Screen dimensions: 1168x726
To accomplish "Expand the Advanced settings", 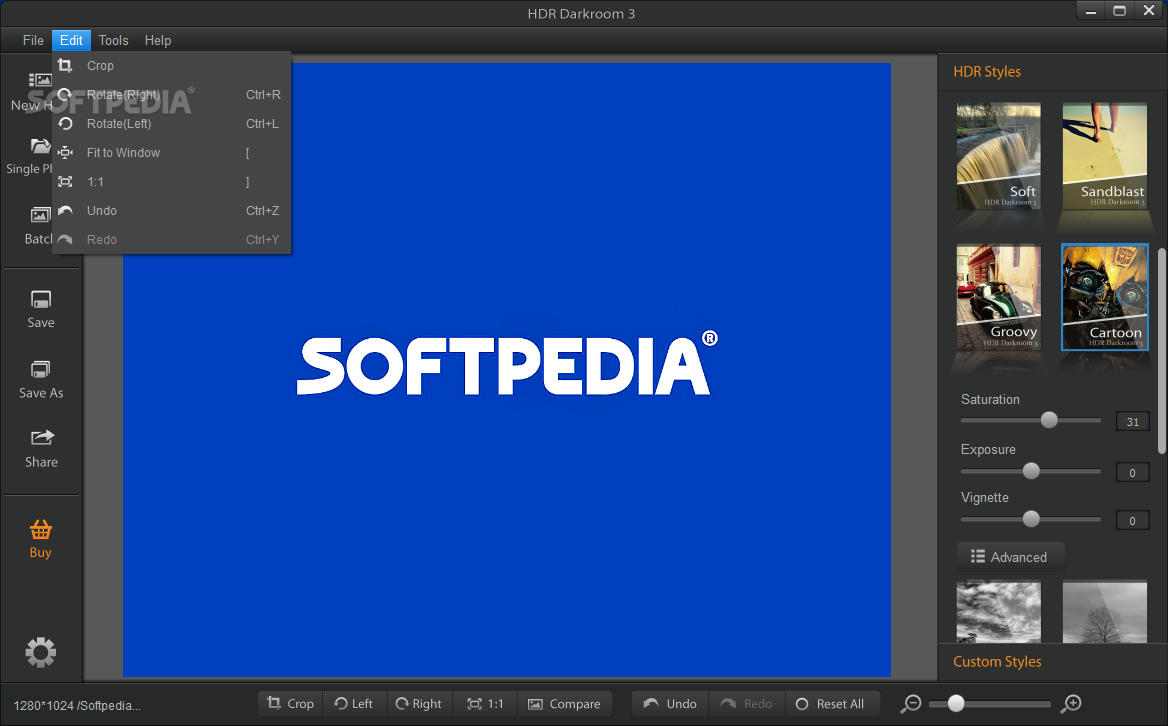I will click(x=1010, y=557).
